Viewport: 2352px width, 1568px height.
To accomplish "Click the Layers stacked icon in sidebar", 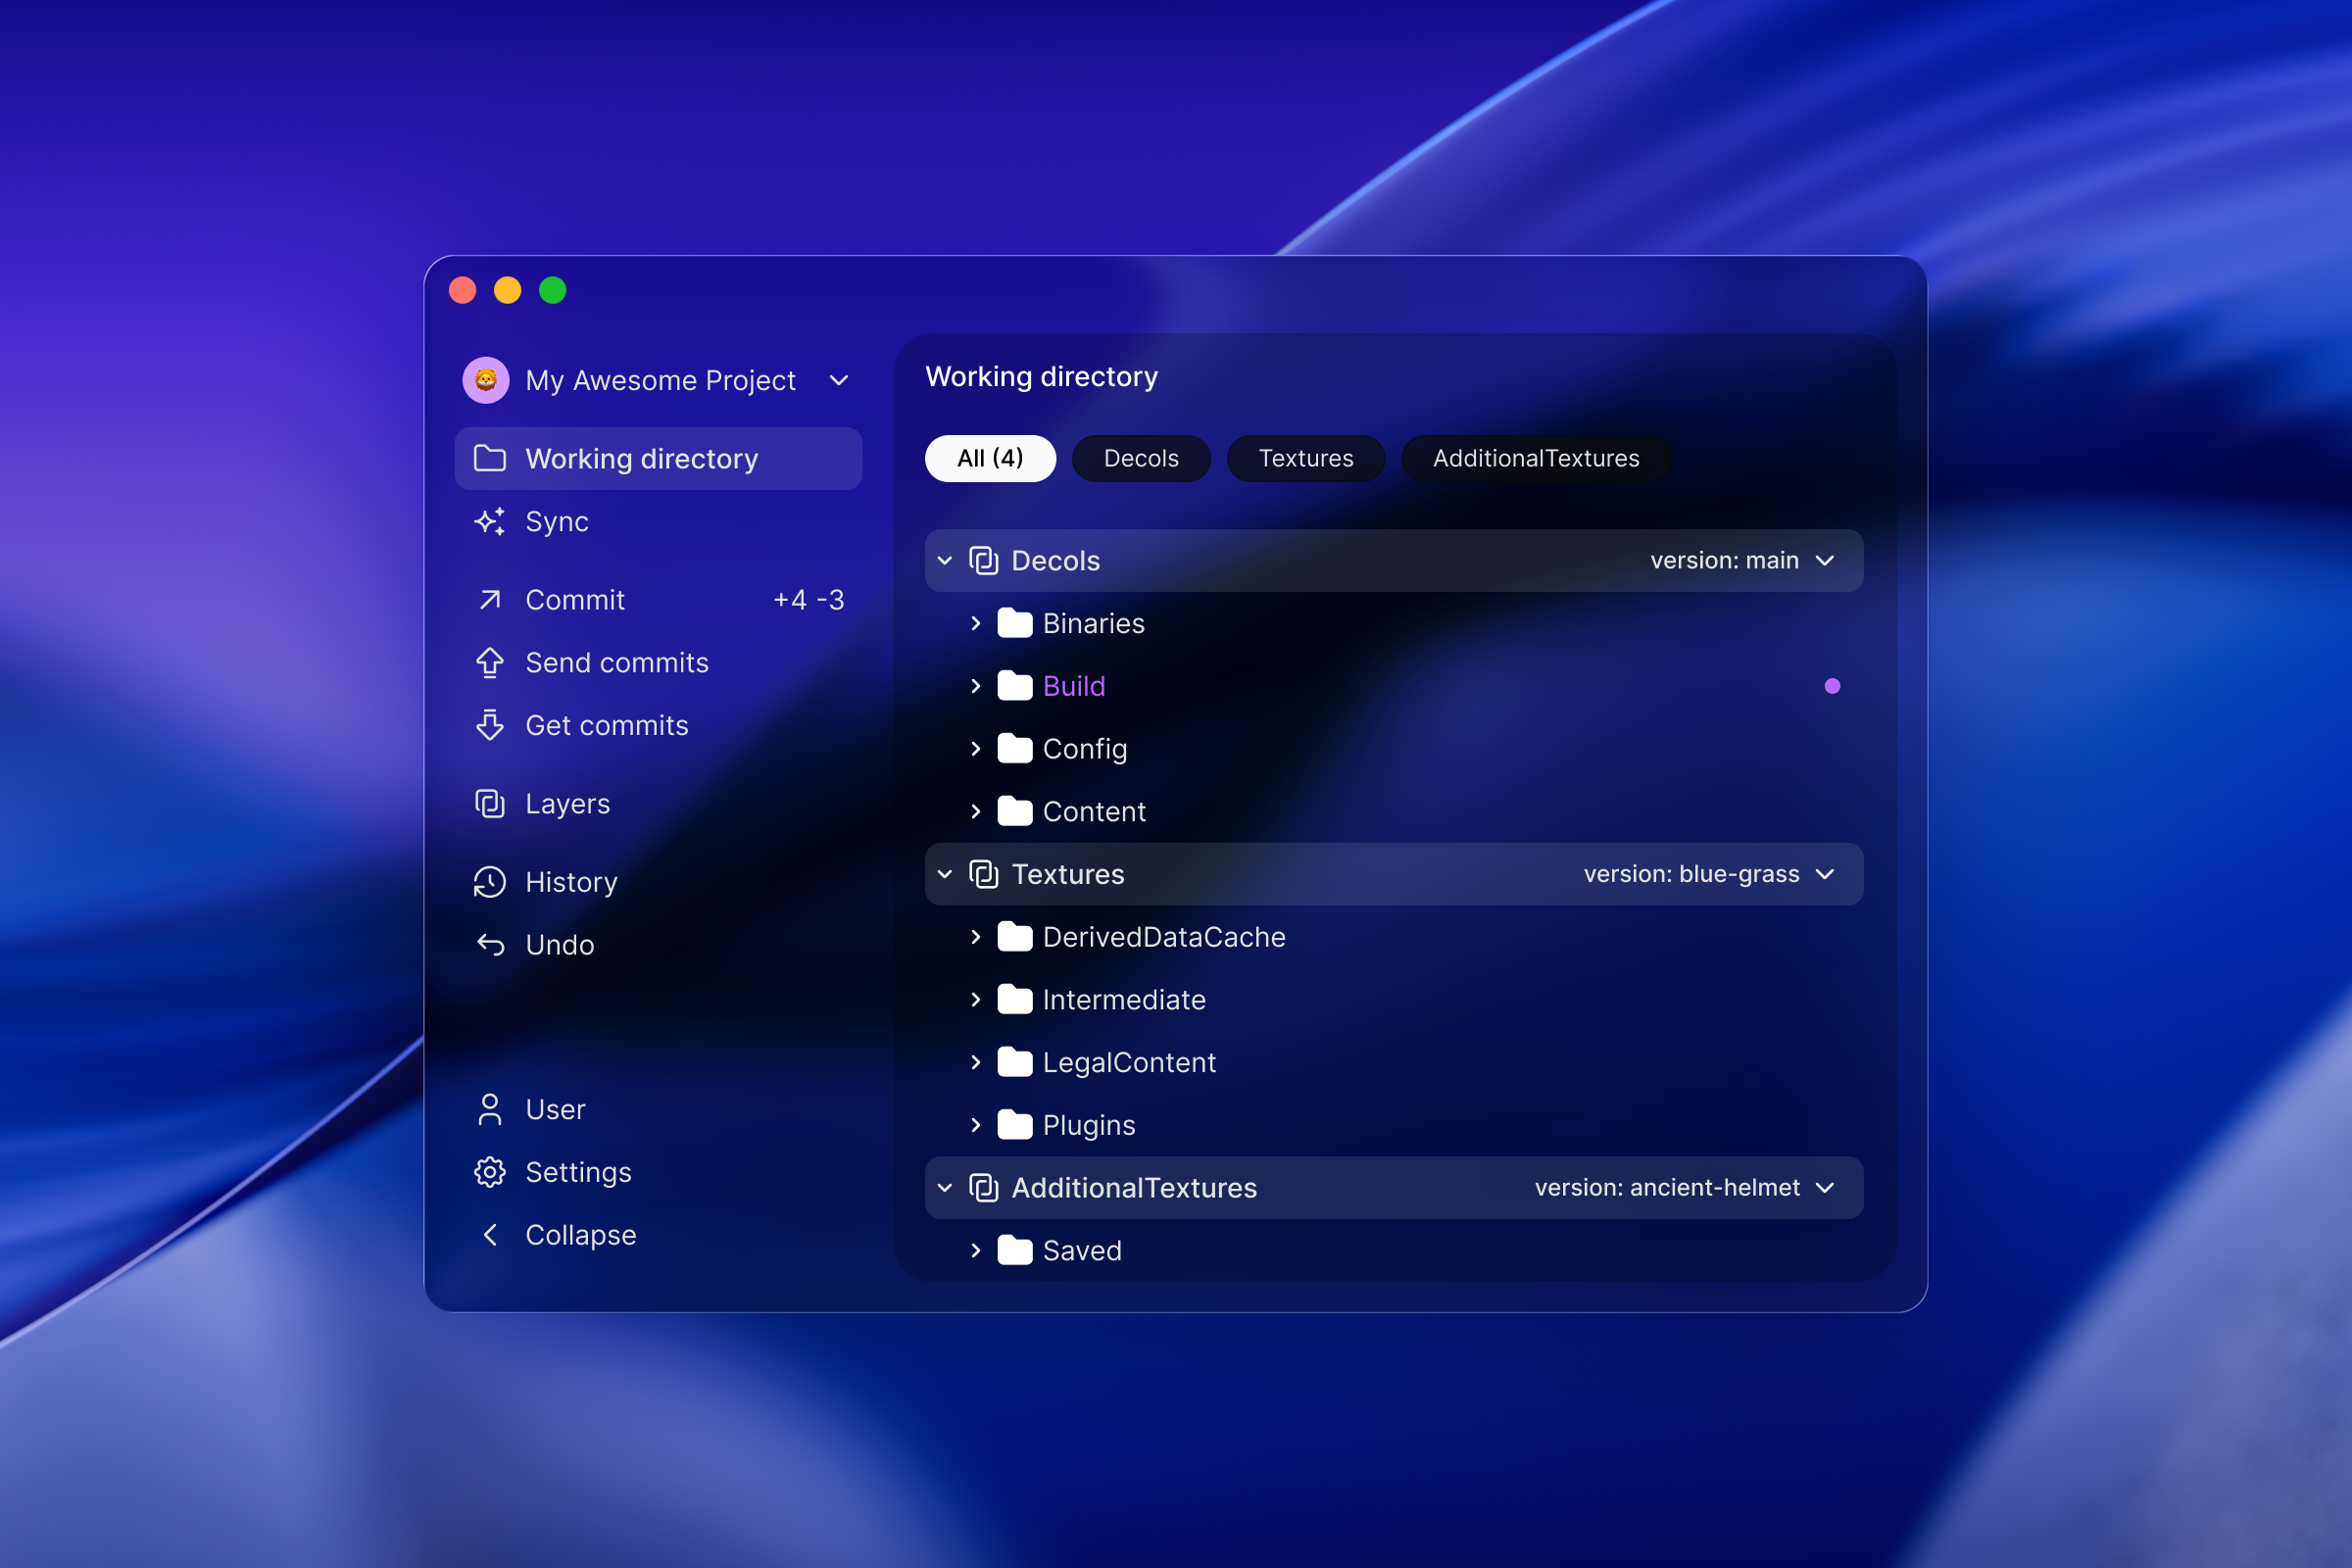I will pyautogui.click(x=490, y=804).
